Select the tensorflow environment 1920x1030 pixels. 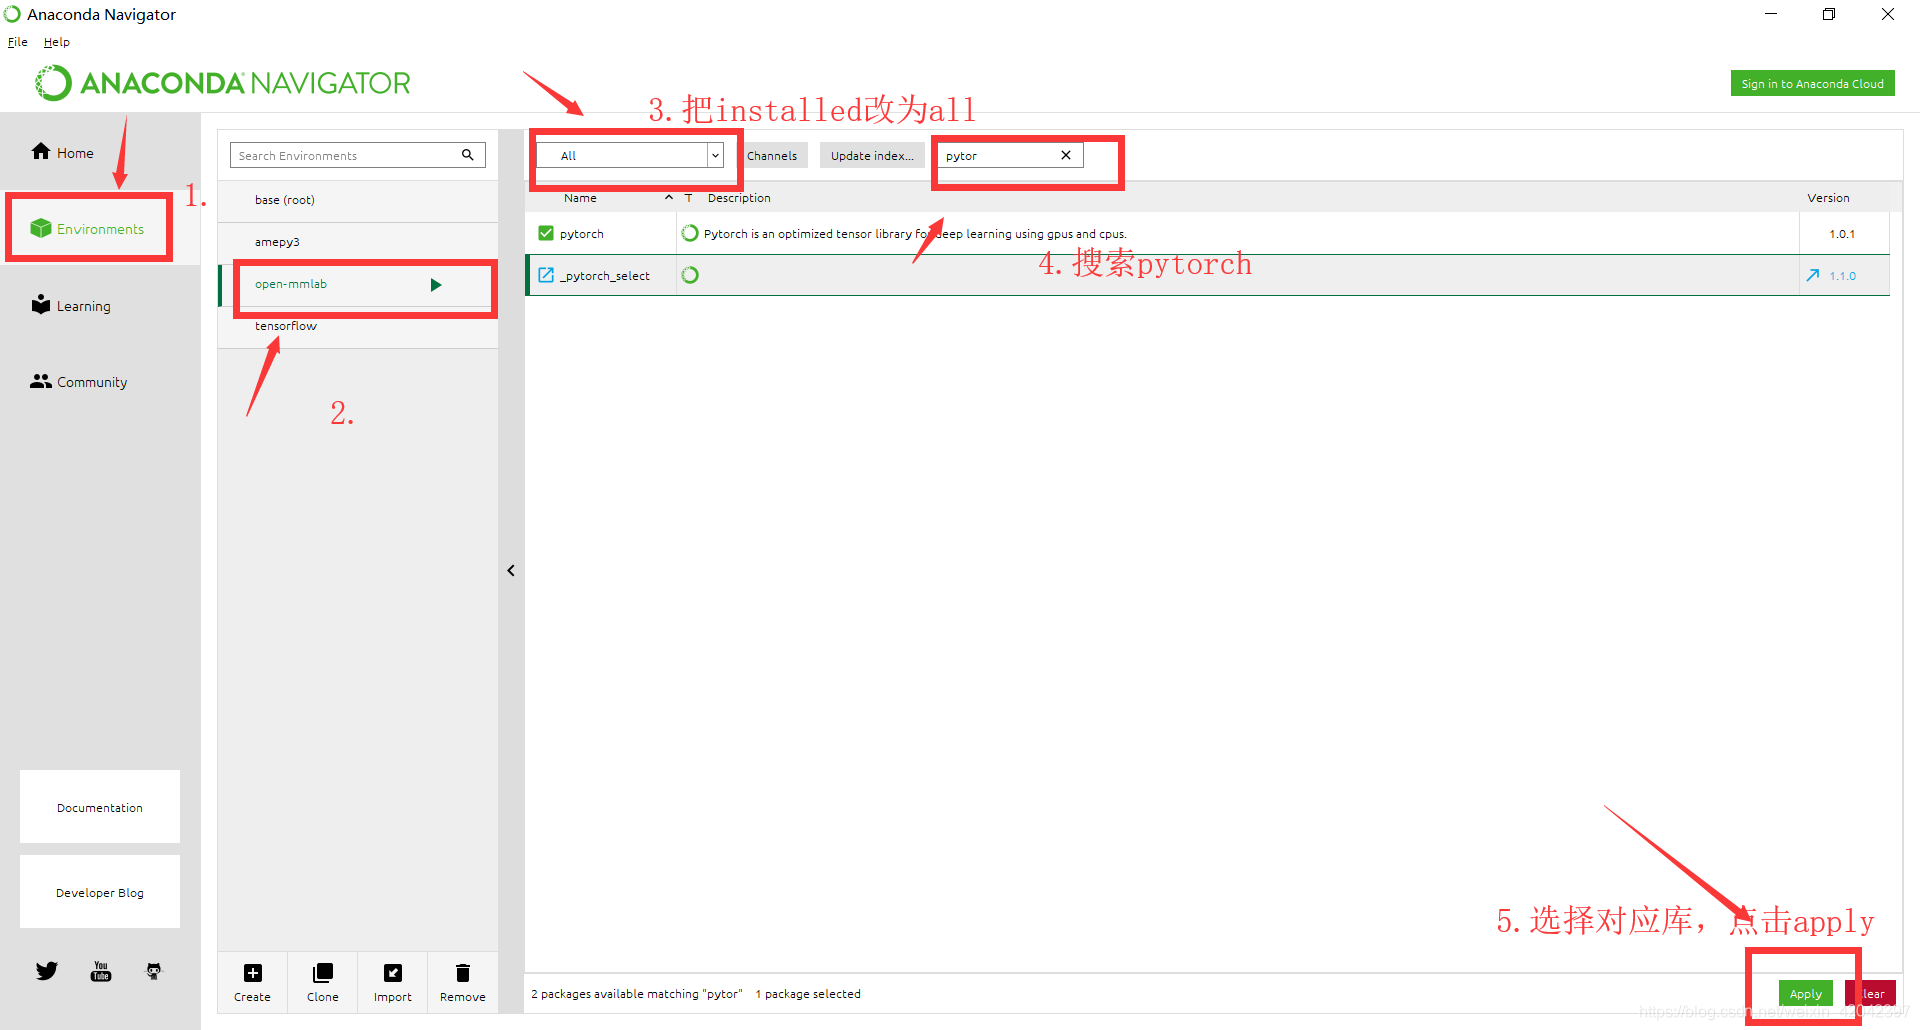tap(358, 326)
